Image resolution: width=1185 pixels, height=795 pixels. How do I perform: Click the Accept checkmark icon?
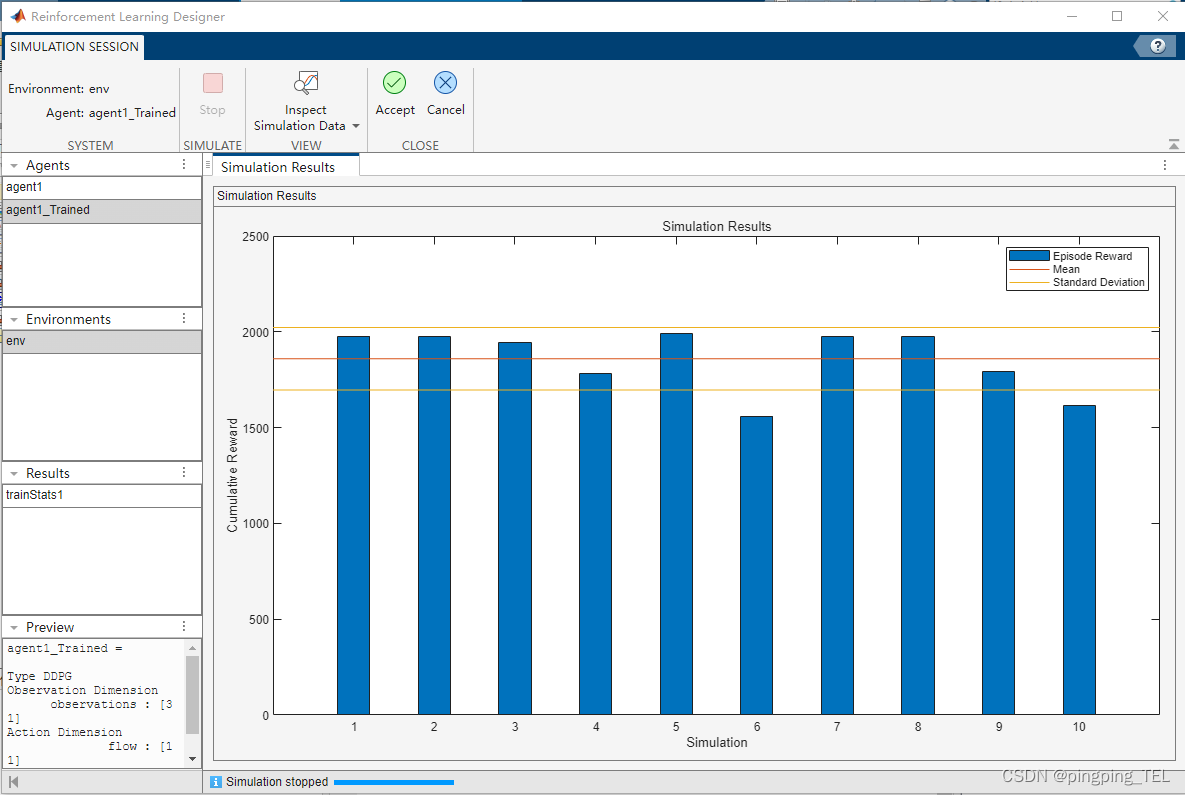tap(395, 83)
